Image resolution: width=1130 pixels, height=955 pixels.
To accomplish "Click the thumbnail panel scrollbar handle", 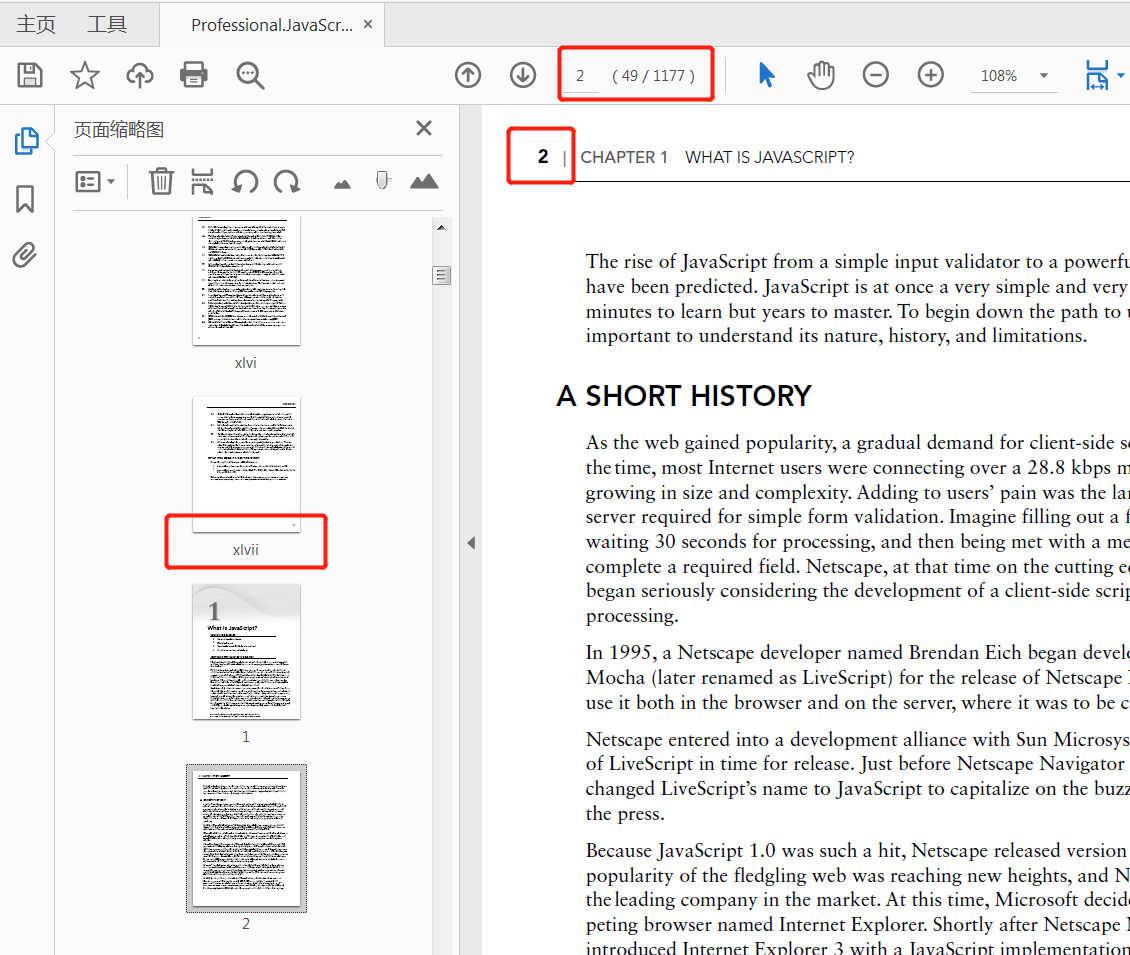I will (x=442, y=275).
